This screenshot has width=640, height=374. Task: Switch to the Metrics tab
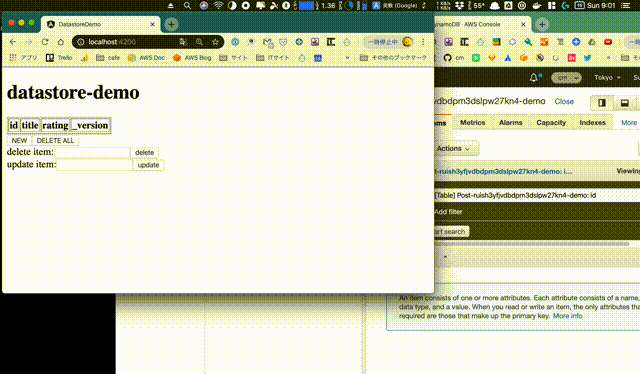click(x=472, y=122)
